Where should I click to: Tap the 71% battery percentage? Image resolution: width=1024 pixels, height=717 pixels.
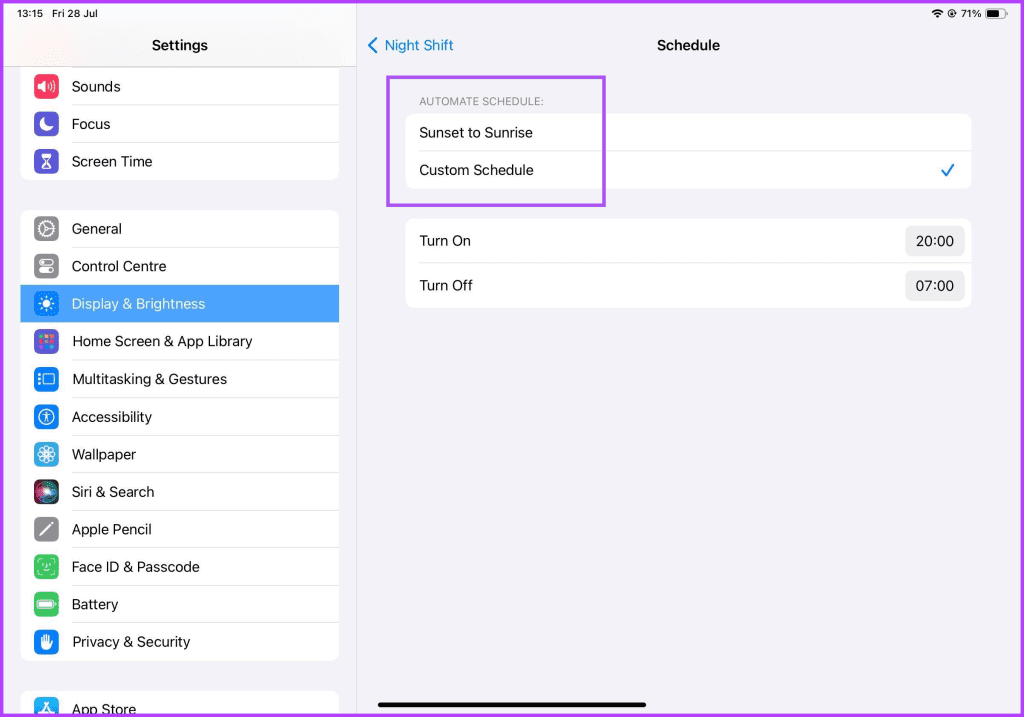[x=970, y=13]
